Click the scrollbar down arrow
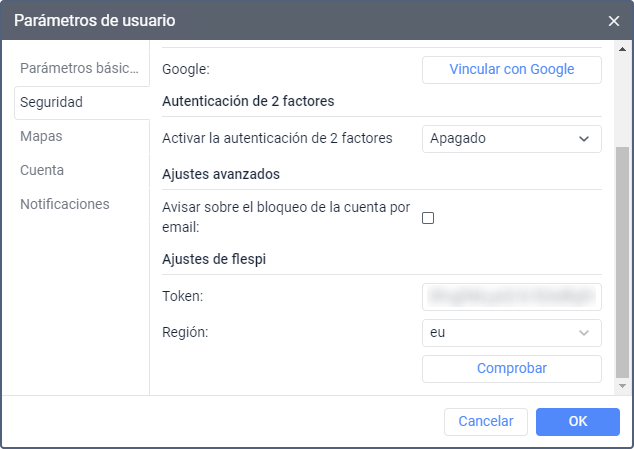The image size is (634, 449). [x=623, y=385]
